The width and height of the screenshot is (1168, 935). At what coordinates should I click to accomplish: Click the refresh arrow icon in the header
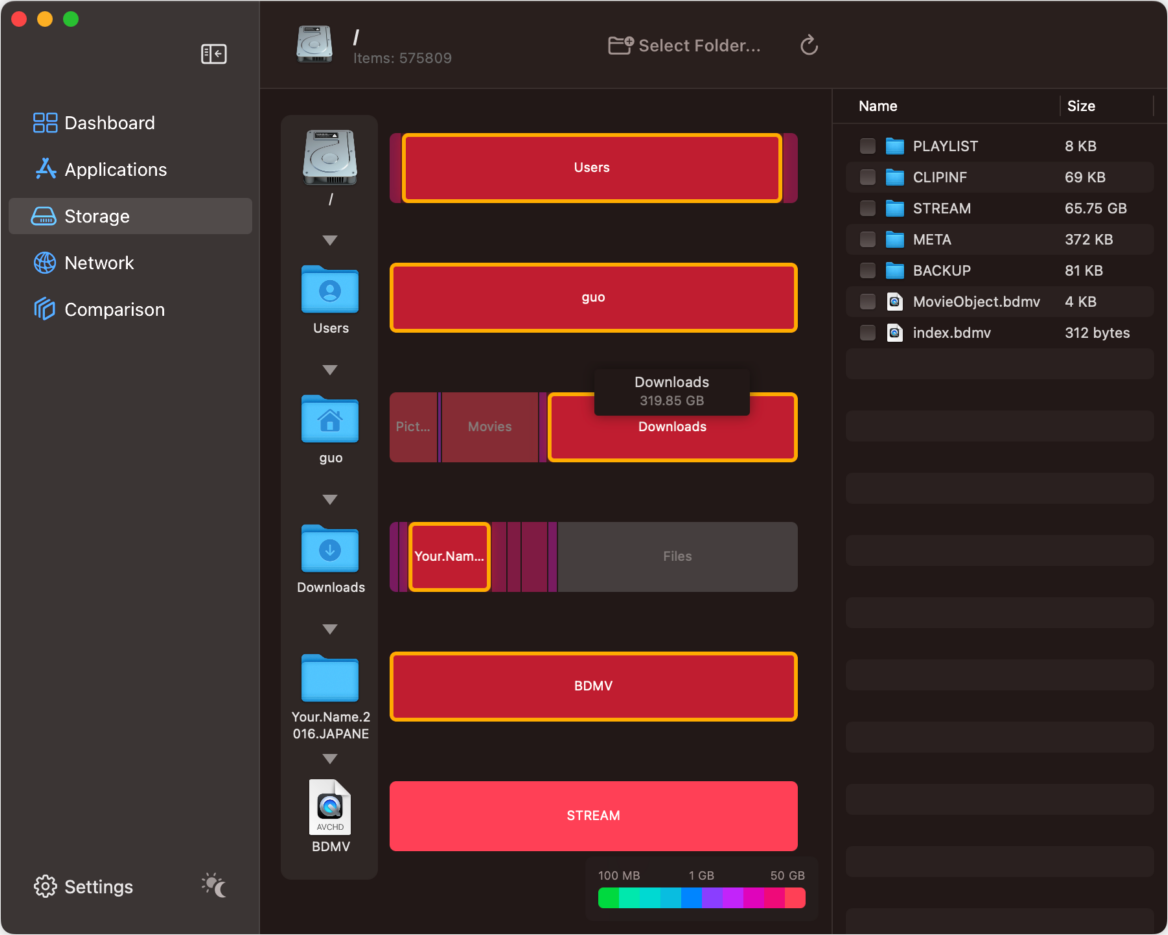809,45
